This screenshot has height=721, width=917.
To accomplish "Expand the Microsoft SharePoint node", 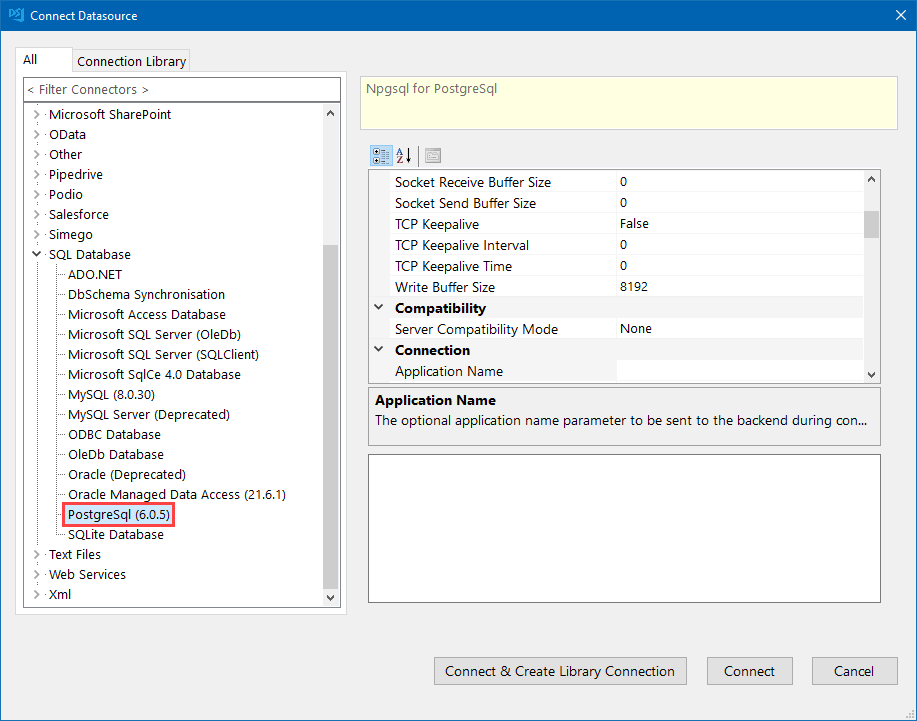I will point(37,115).
